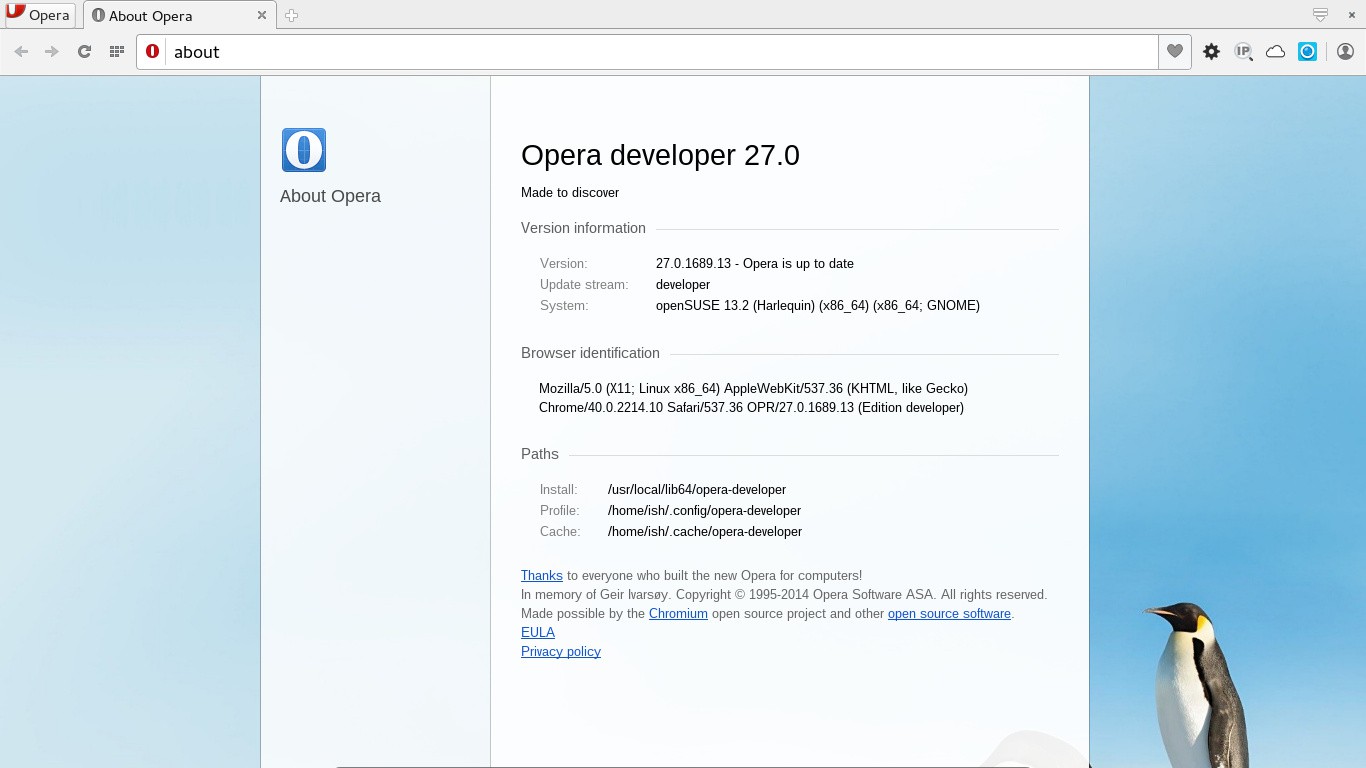Go back to the previous page

click(x=21, y=52)
